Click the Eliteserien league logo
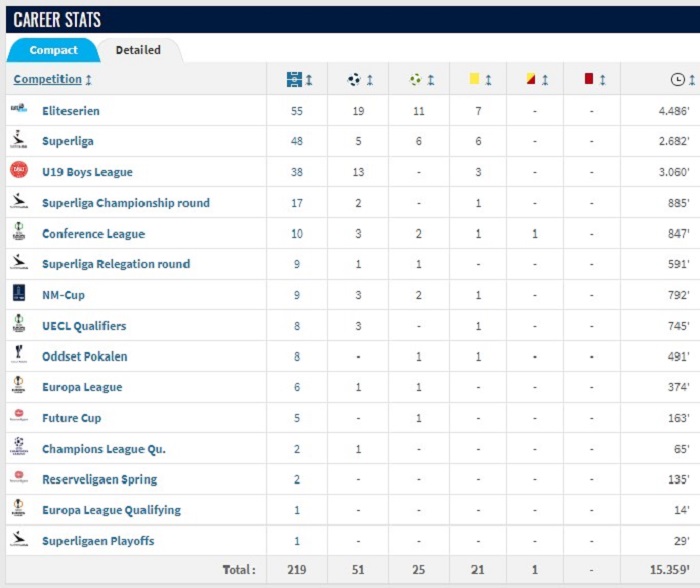Screen dimensions: 700x588 tap(19, 108)
